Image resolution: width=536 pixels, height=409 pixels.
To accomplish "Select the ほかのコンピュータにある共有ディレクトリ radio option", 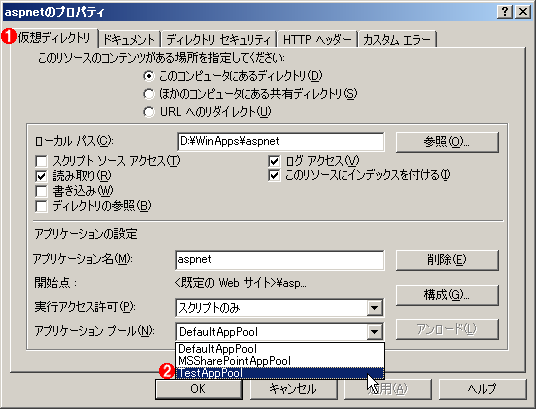I will 149,94.
